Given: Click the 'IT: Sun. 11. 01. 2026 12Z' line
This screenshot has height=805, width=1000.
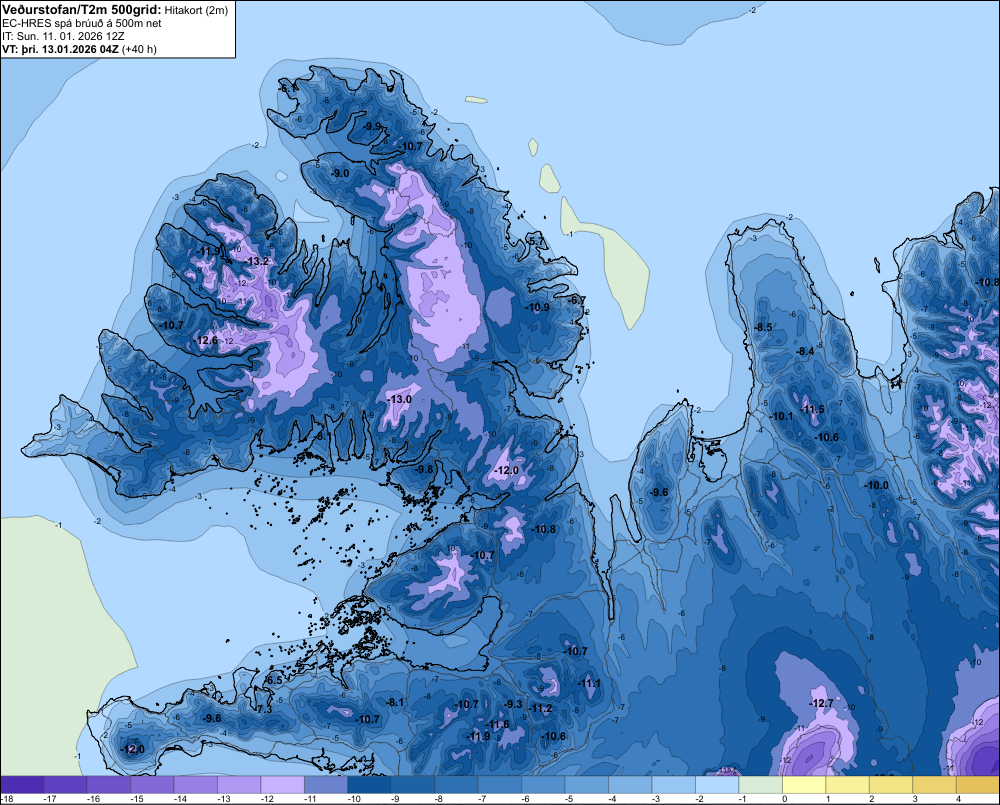Looking at the screenshot, I should (x=63, y=36).
